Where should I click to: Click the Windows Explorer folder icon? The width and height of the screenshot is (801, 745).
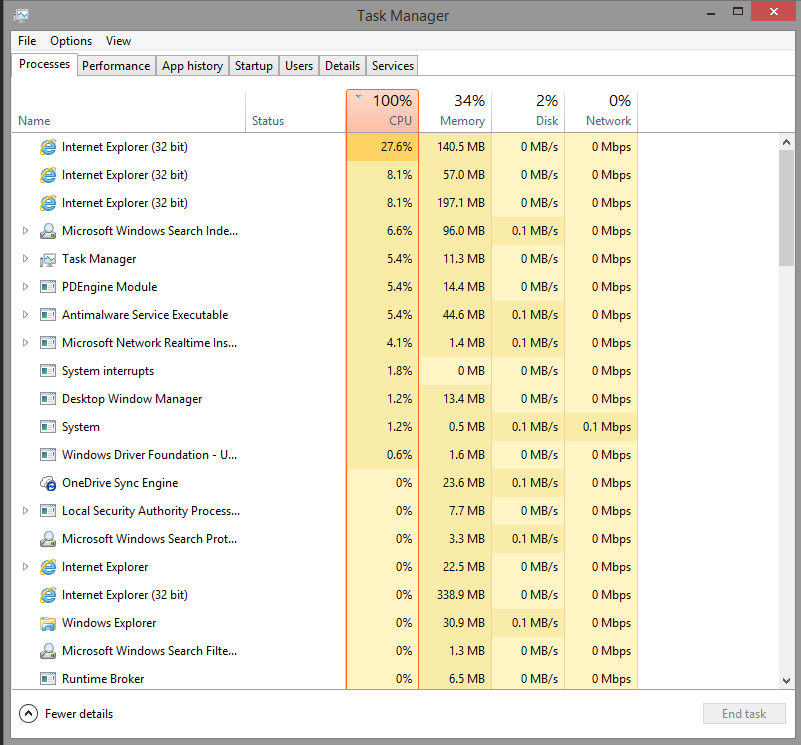48,623
